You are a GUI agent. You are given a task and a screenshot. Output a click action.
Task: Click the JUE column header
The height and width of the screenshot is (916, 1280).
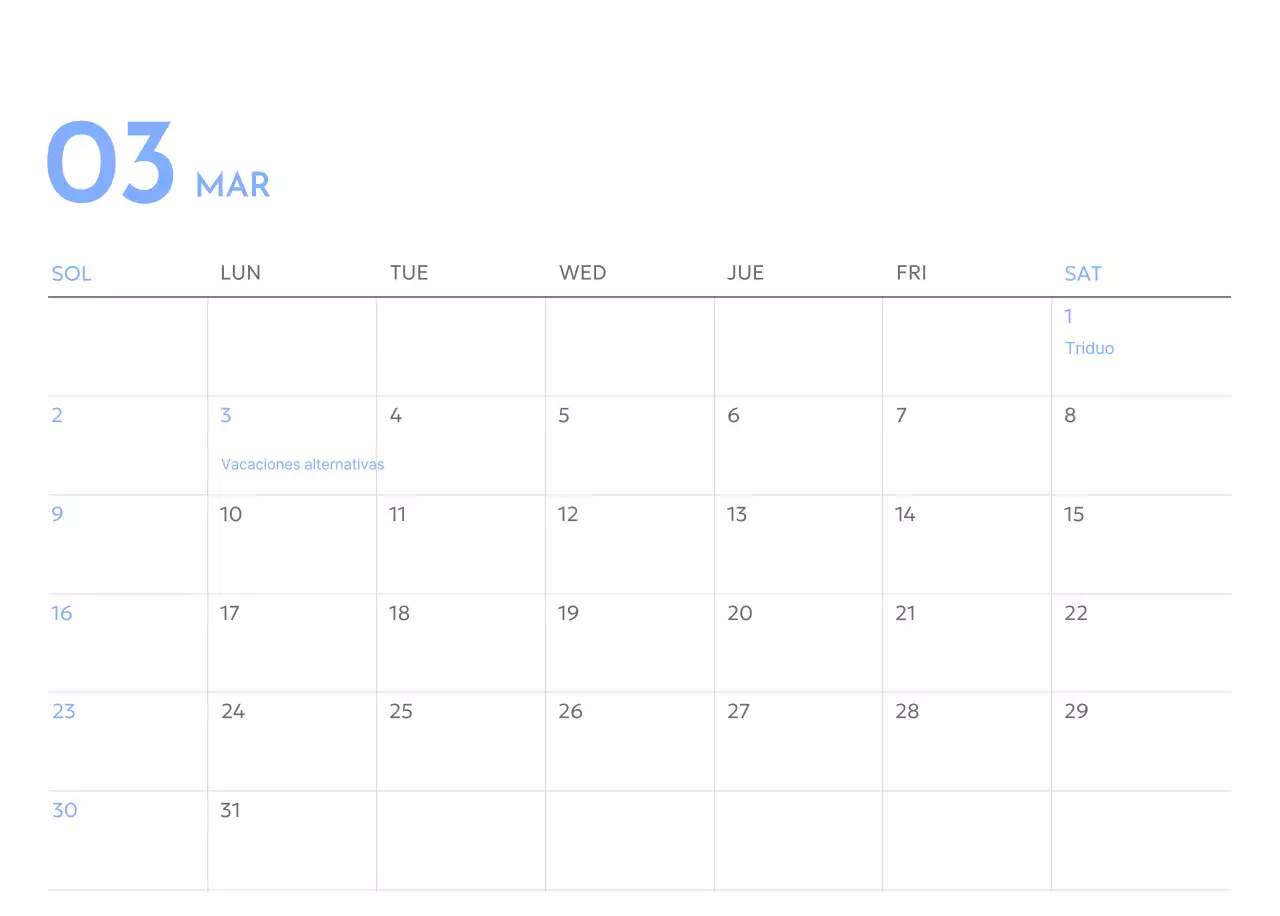click(746, 272)
